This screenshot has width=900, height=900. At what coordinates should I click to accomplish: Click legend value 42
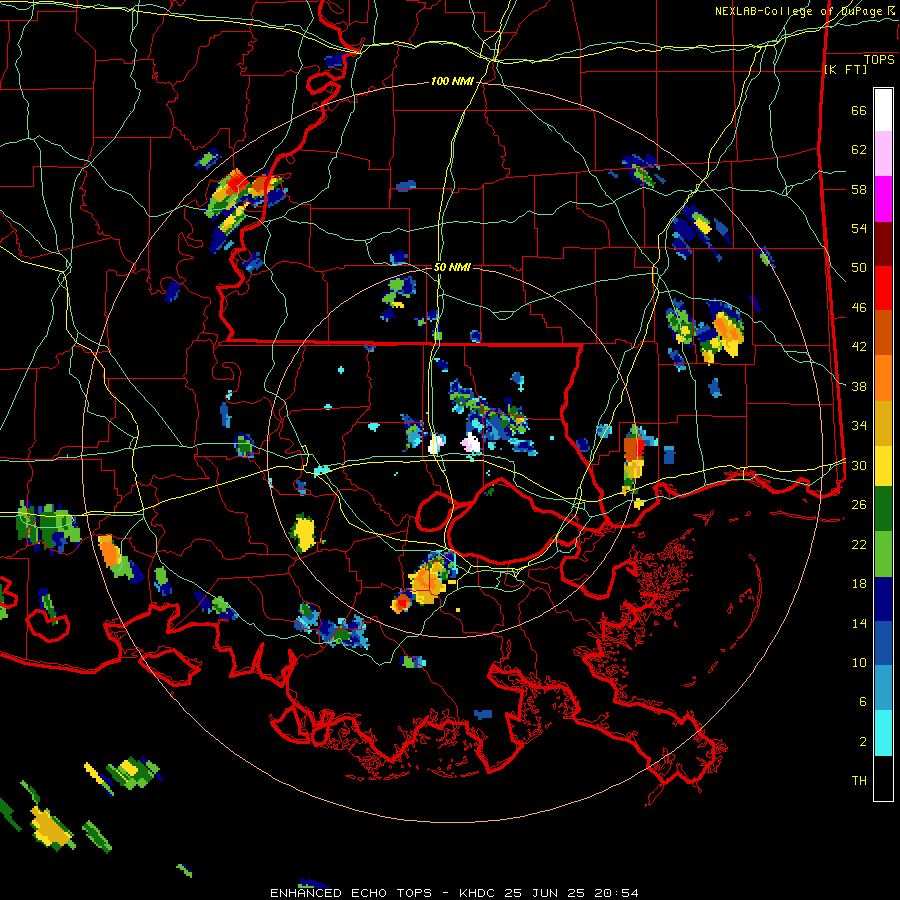click(x=859, y=347)
